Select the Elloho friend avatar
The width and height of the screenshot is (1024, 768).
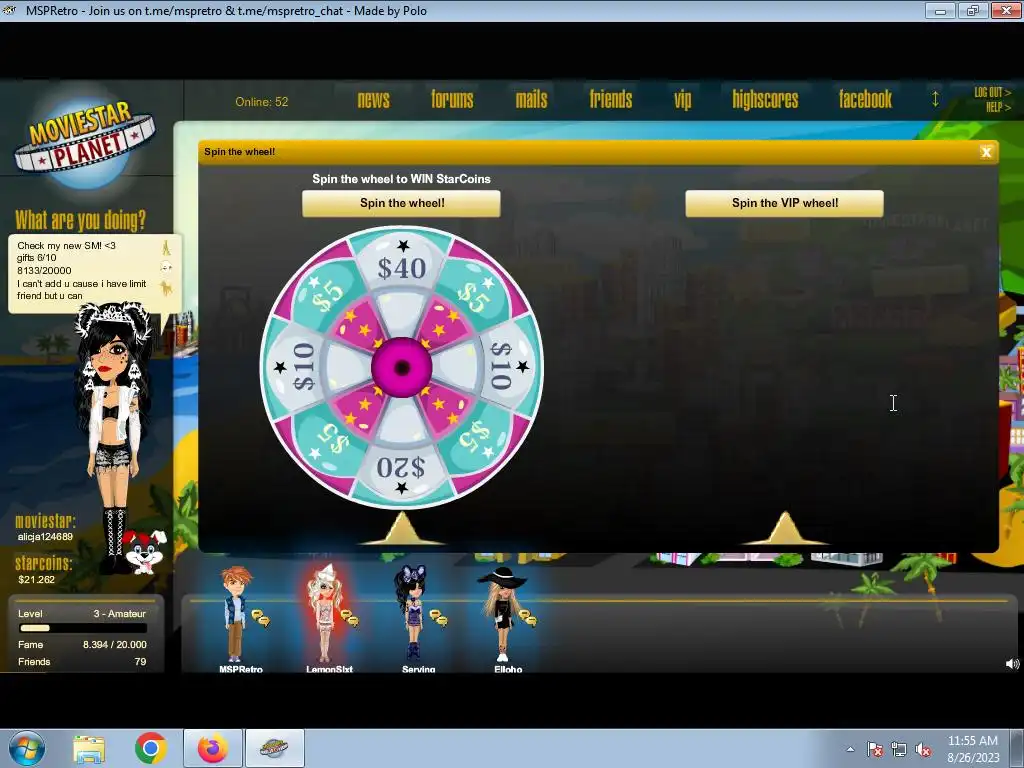[502, 614]
